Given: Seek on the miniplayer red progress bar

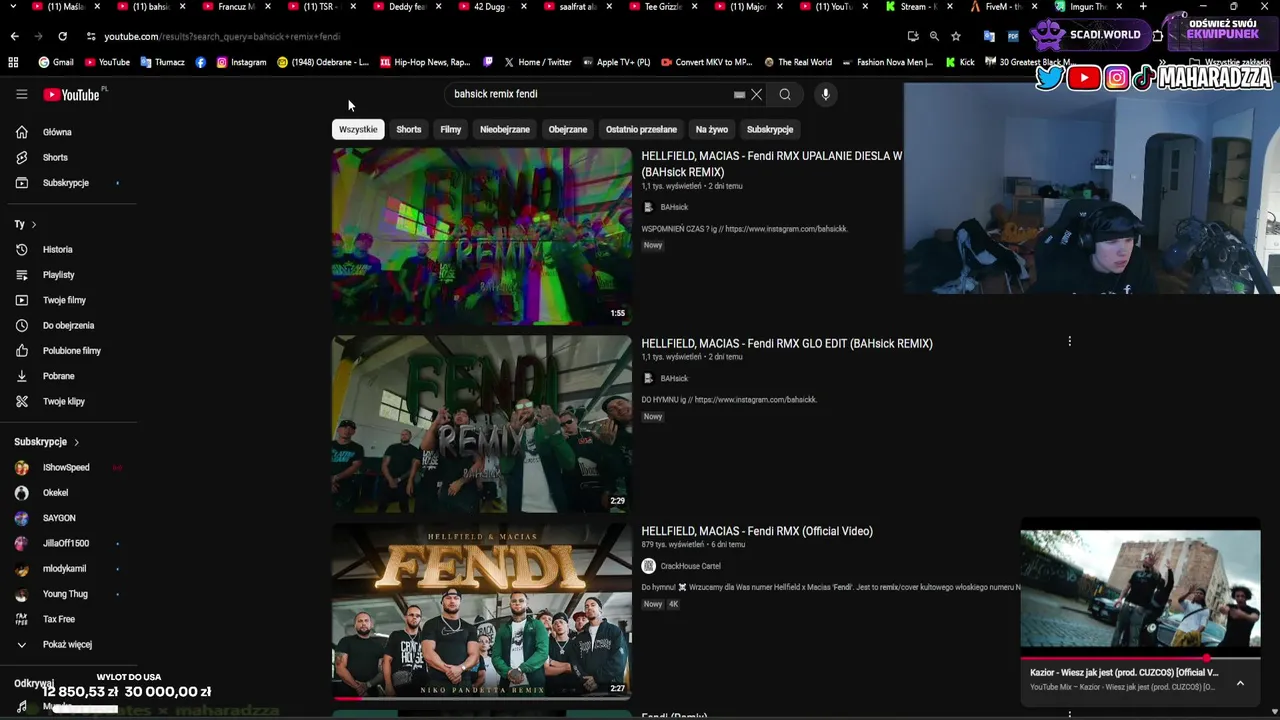Looking at the screenshot, I should coord(1140,658).
